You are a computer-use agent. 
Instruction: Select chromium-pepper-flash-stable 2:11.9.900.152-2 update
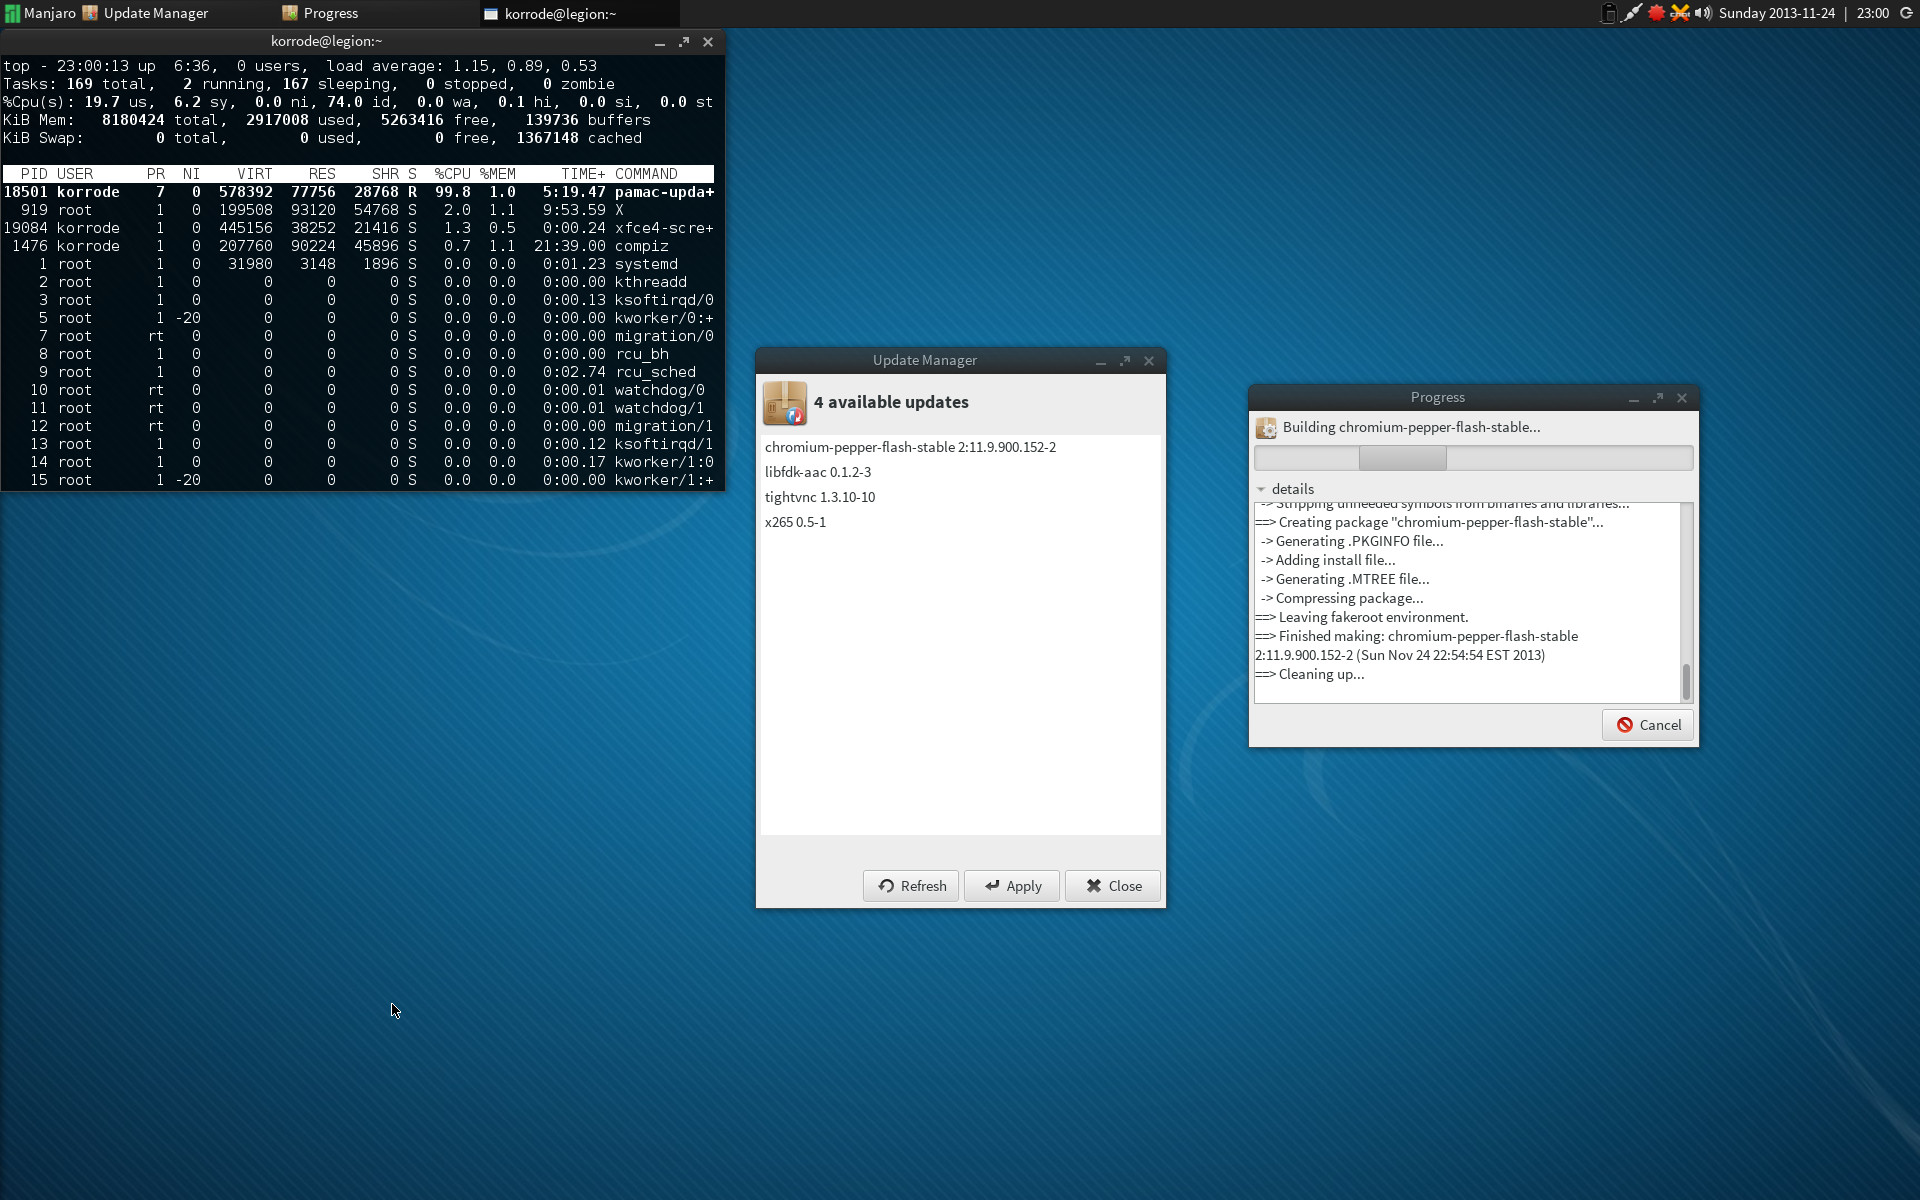point(960,447)
